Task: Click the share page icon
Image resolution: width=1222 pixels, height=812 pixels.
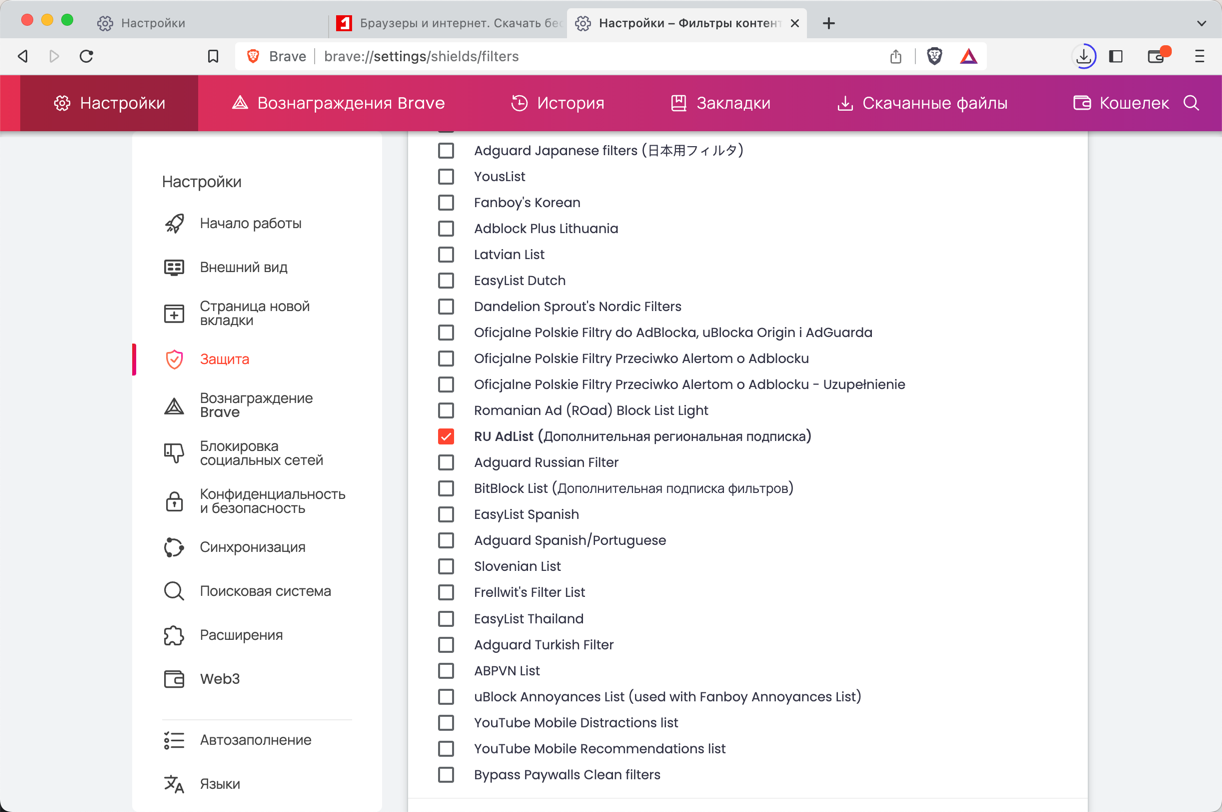Action: click(896, 57)
